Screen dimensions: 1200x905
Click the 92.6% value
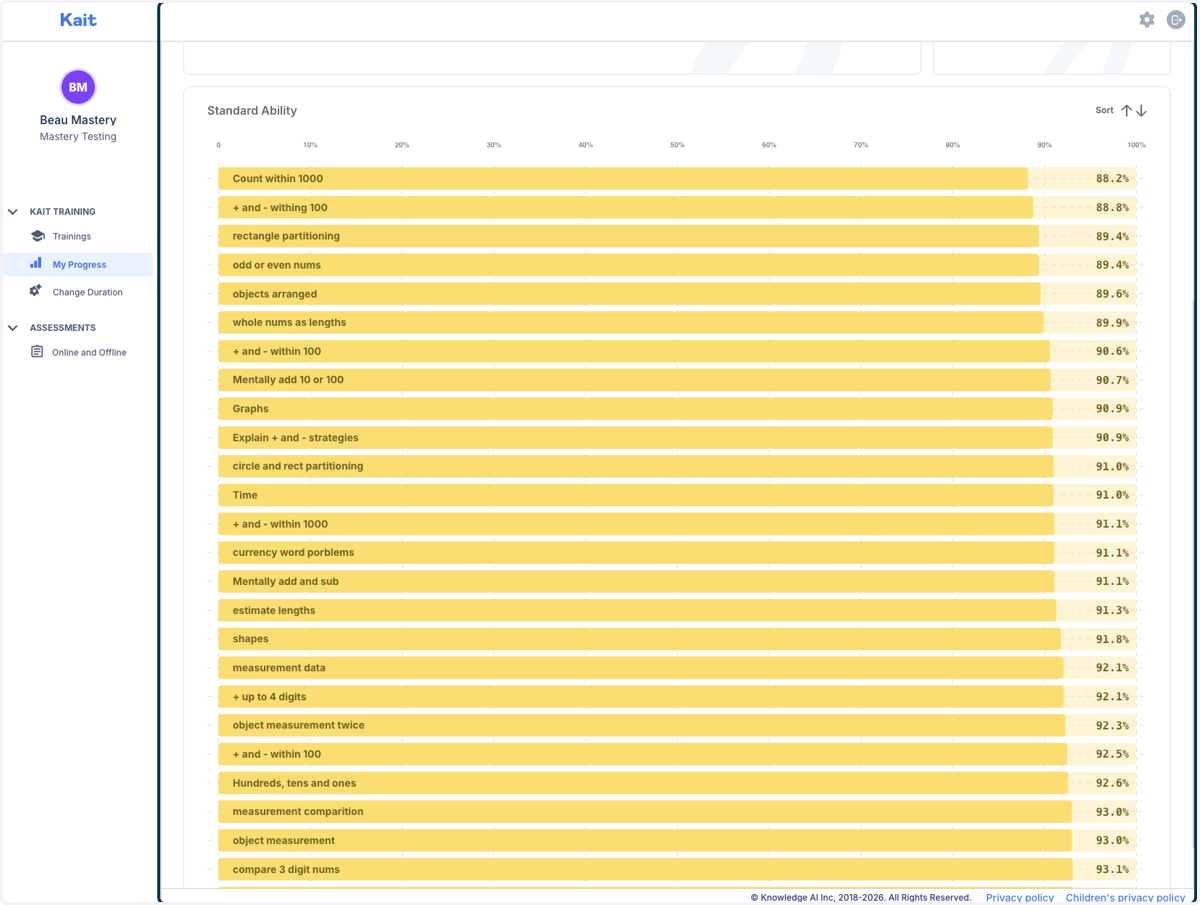(1112, 784)
